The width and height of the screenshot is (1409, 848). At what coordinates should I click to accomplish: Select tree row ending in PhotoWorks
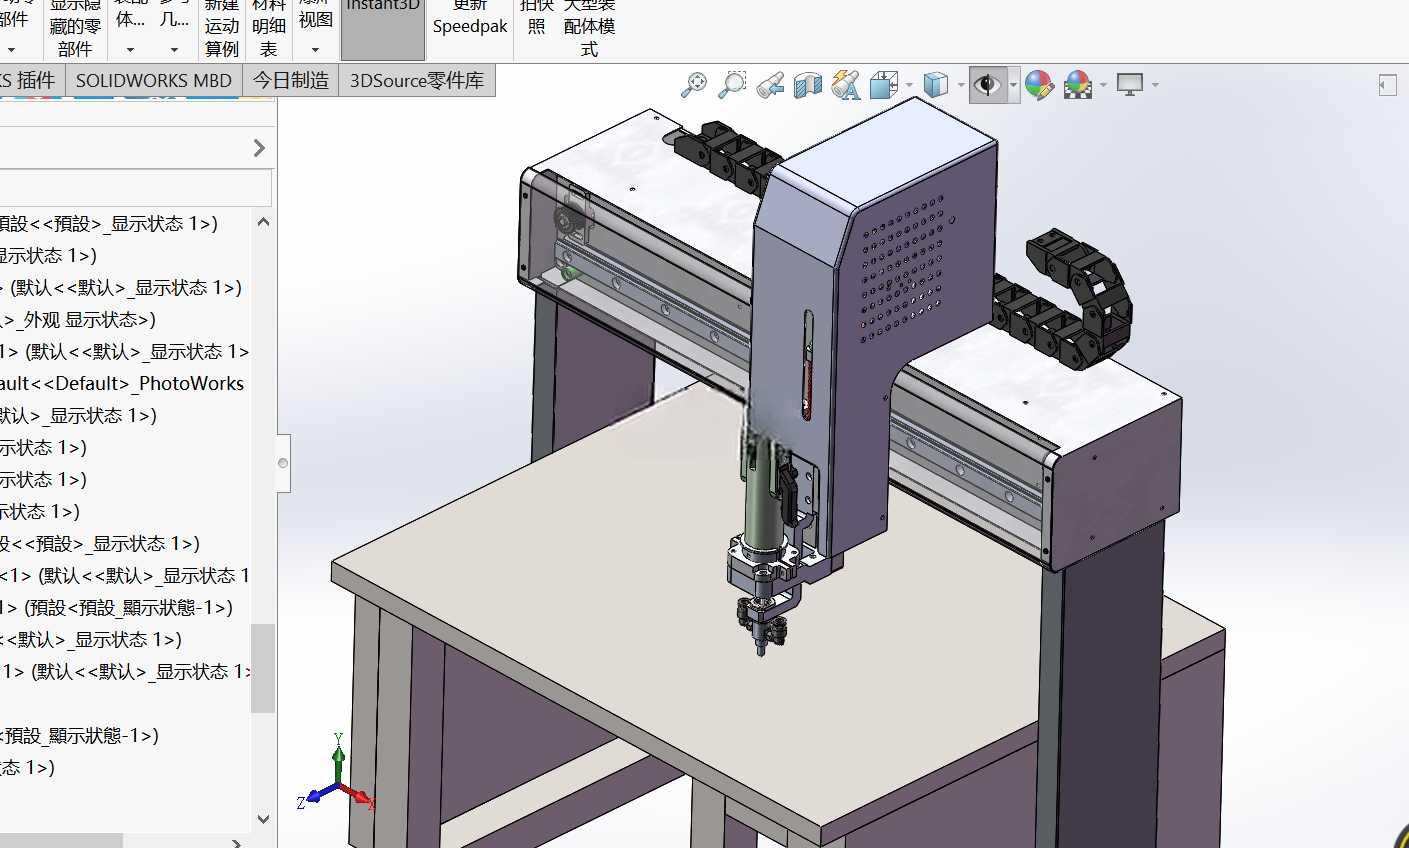pyautogui.click(x=123, y=383)
